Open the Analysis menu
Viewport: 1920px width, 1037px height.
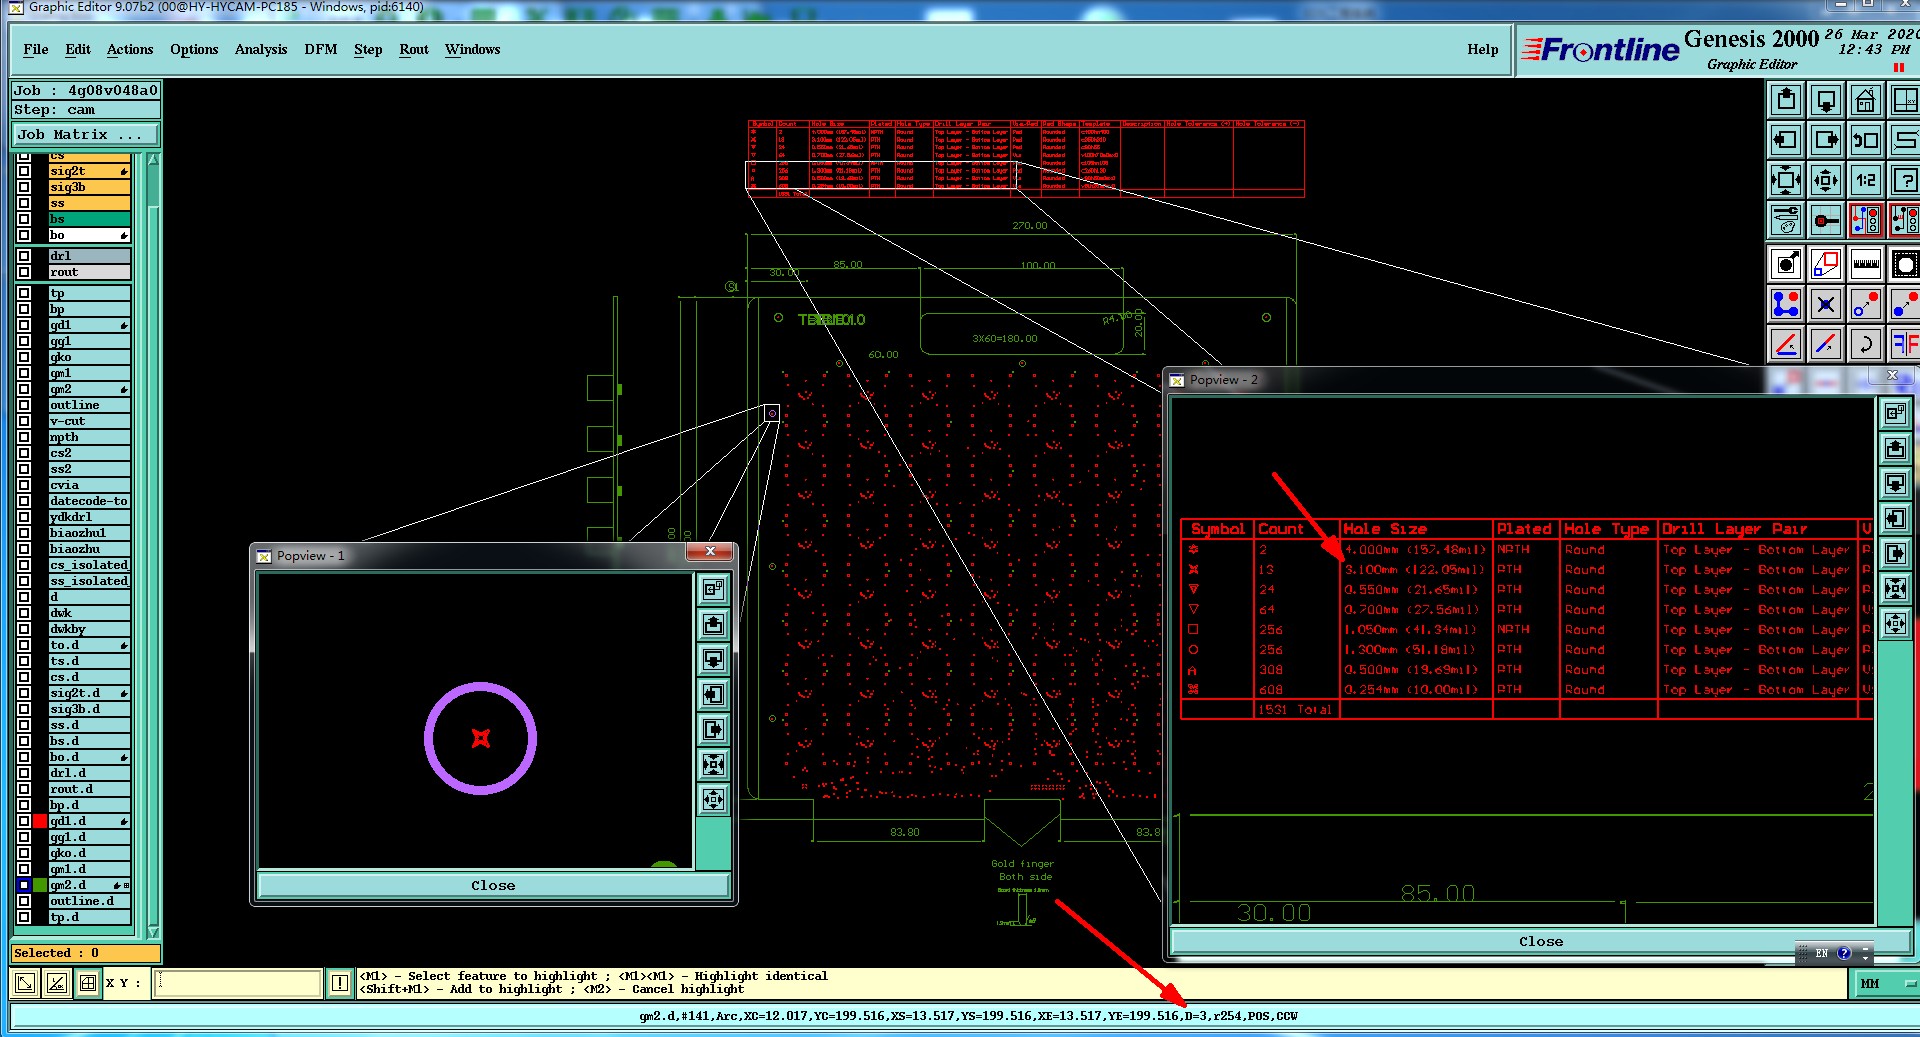pyautogui.click(x=261, y=49)
